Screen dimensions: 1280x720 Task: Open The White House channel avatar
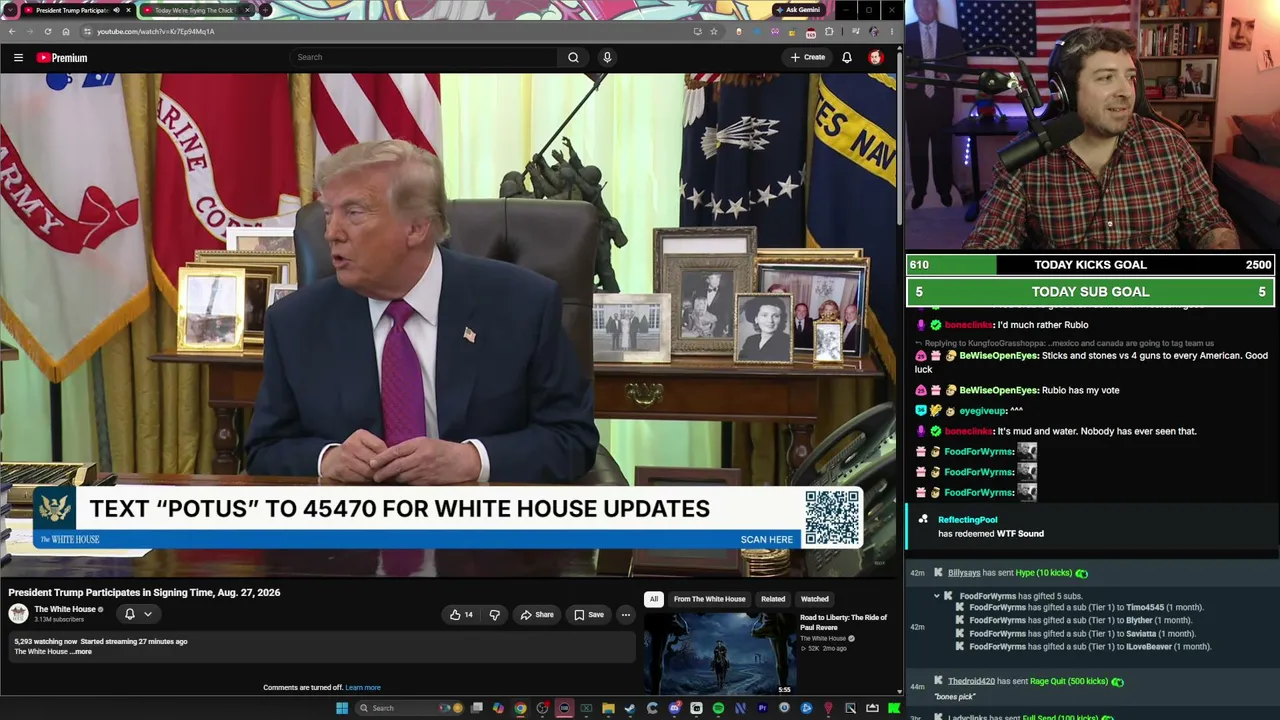18,614
